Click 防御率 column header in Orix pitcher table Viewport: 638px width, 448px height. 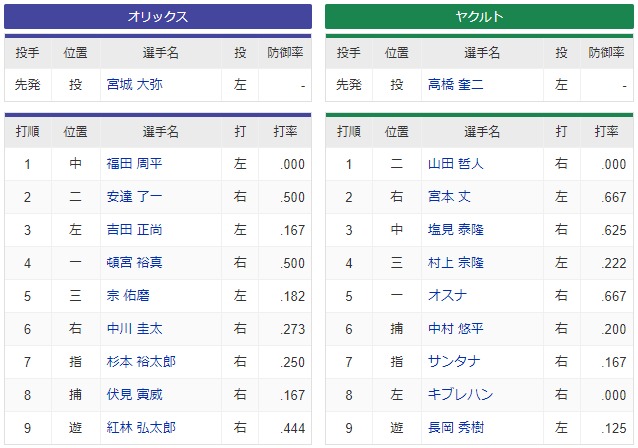285,53
